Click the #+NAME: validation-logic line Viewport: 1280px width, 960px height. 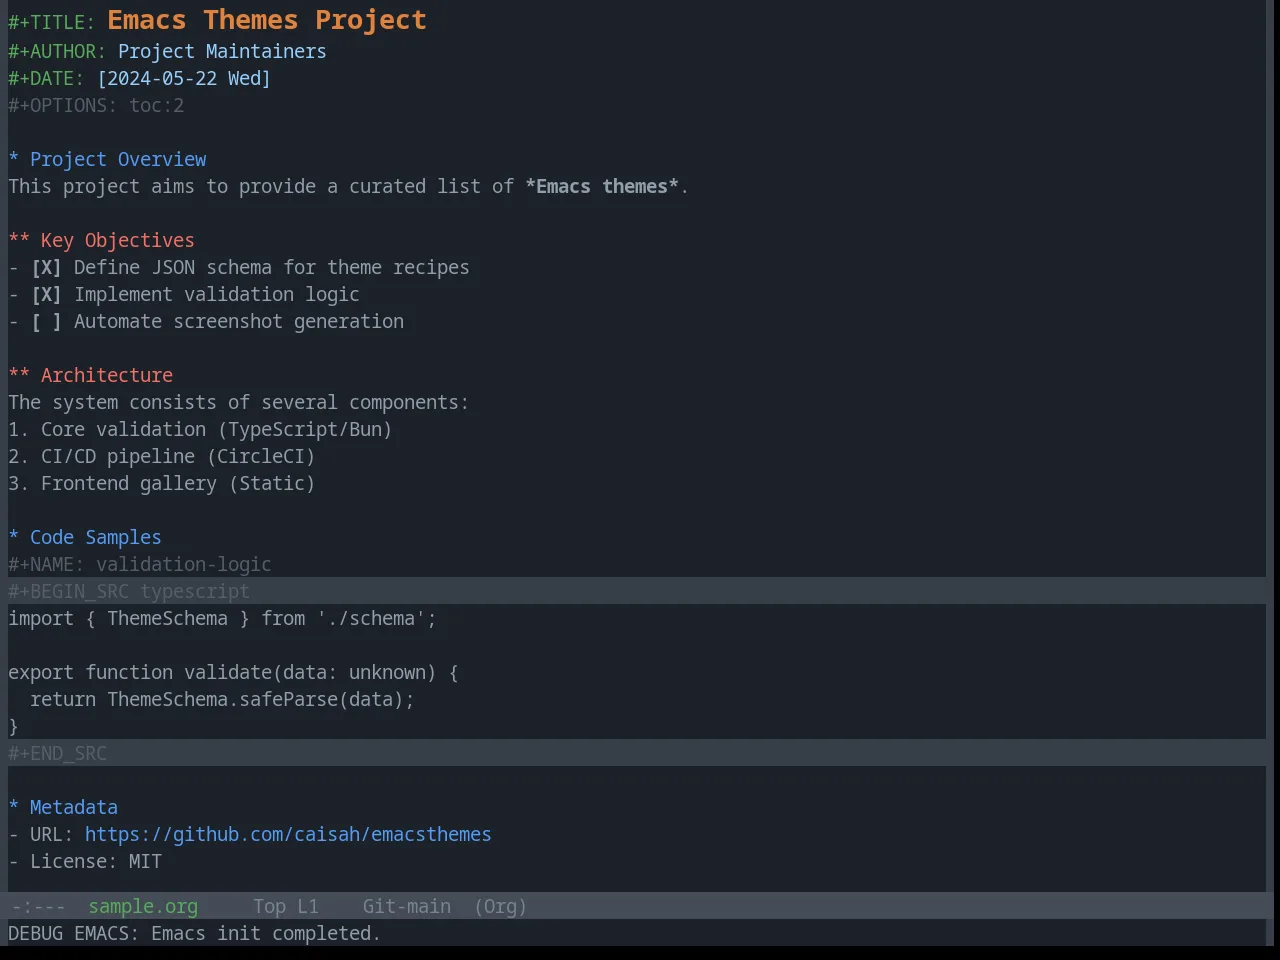[140, 564]
